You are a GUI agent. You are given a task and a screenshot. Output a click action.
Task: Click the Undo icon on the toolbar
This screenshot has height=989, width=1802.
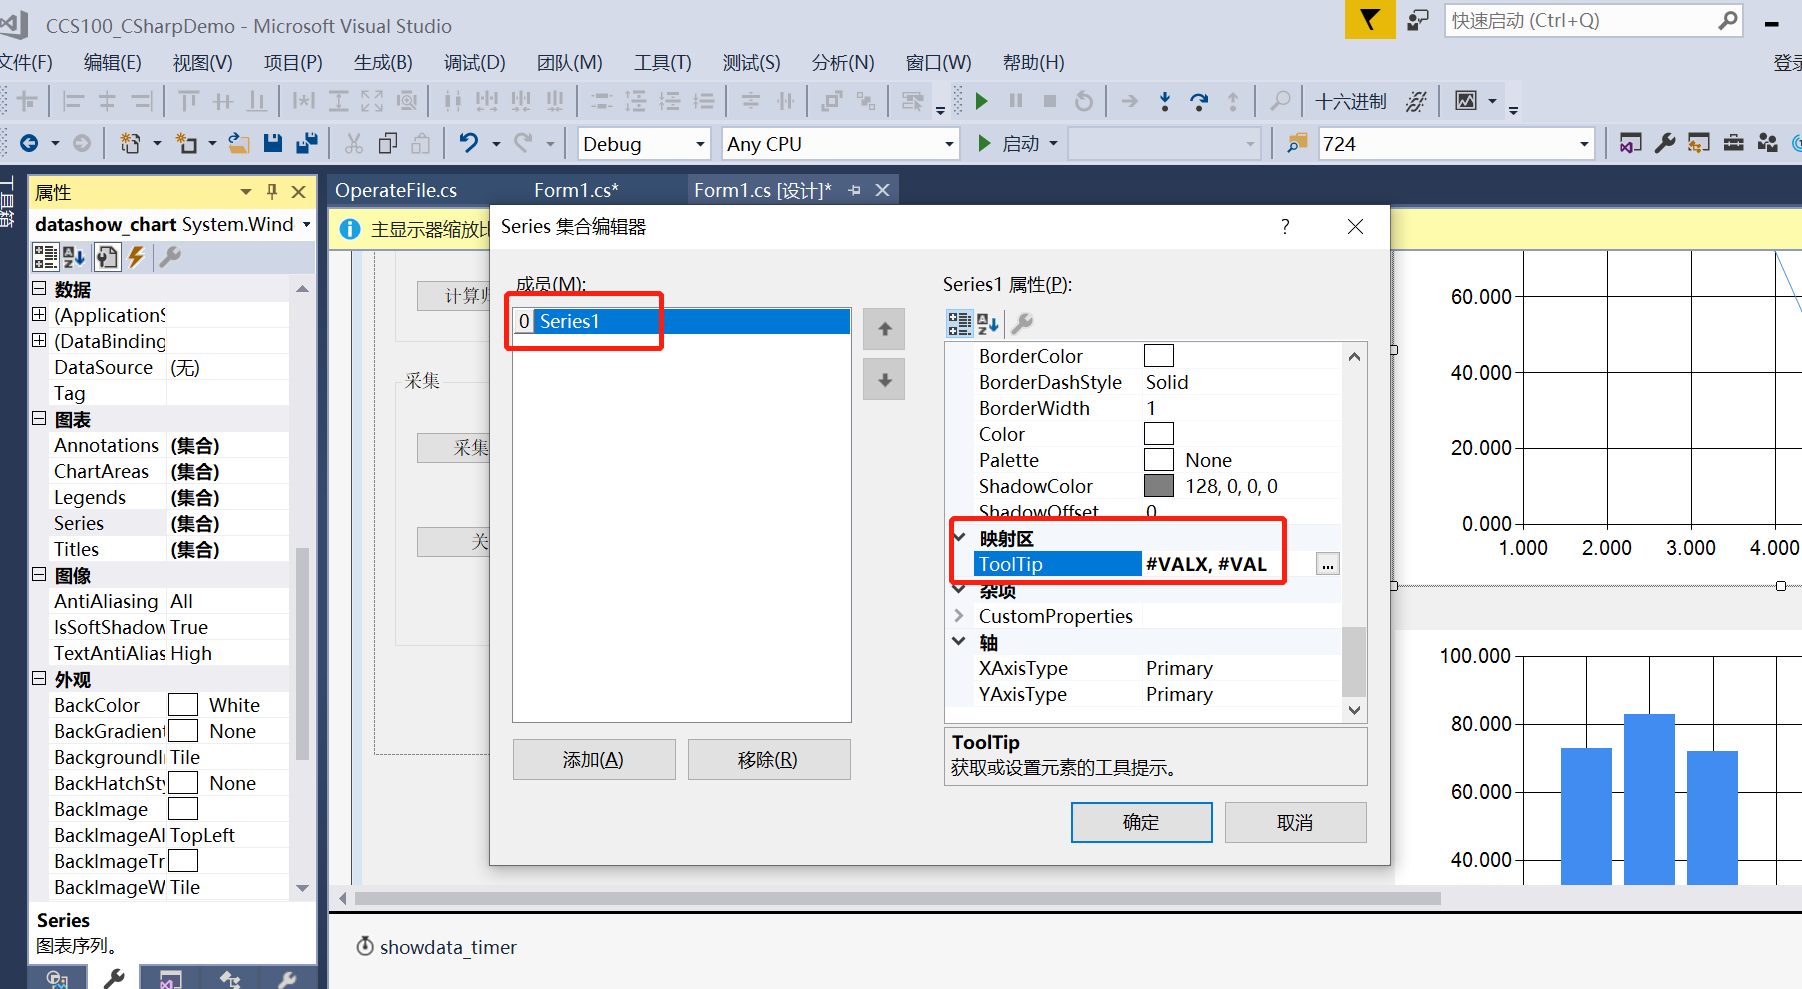pyautogui.click(x=469, y=142)
